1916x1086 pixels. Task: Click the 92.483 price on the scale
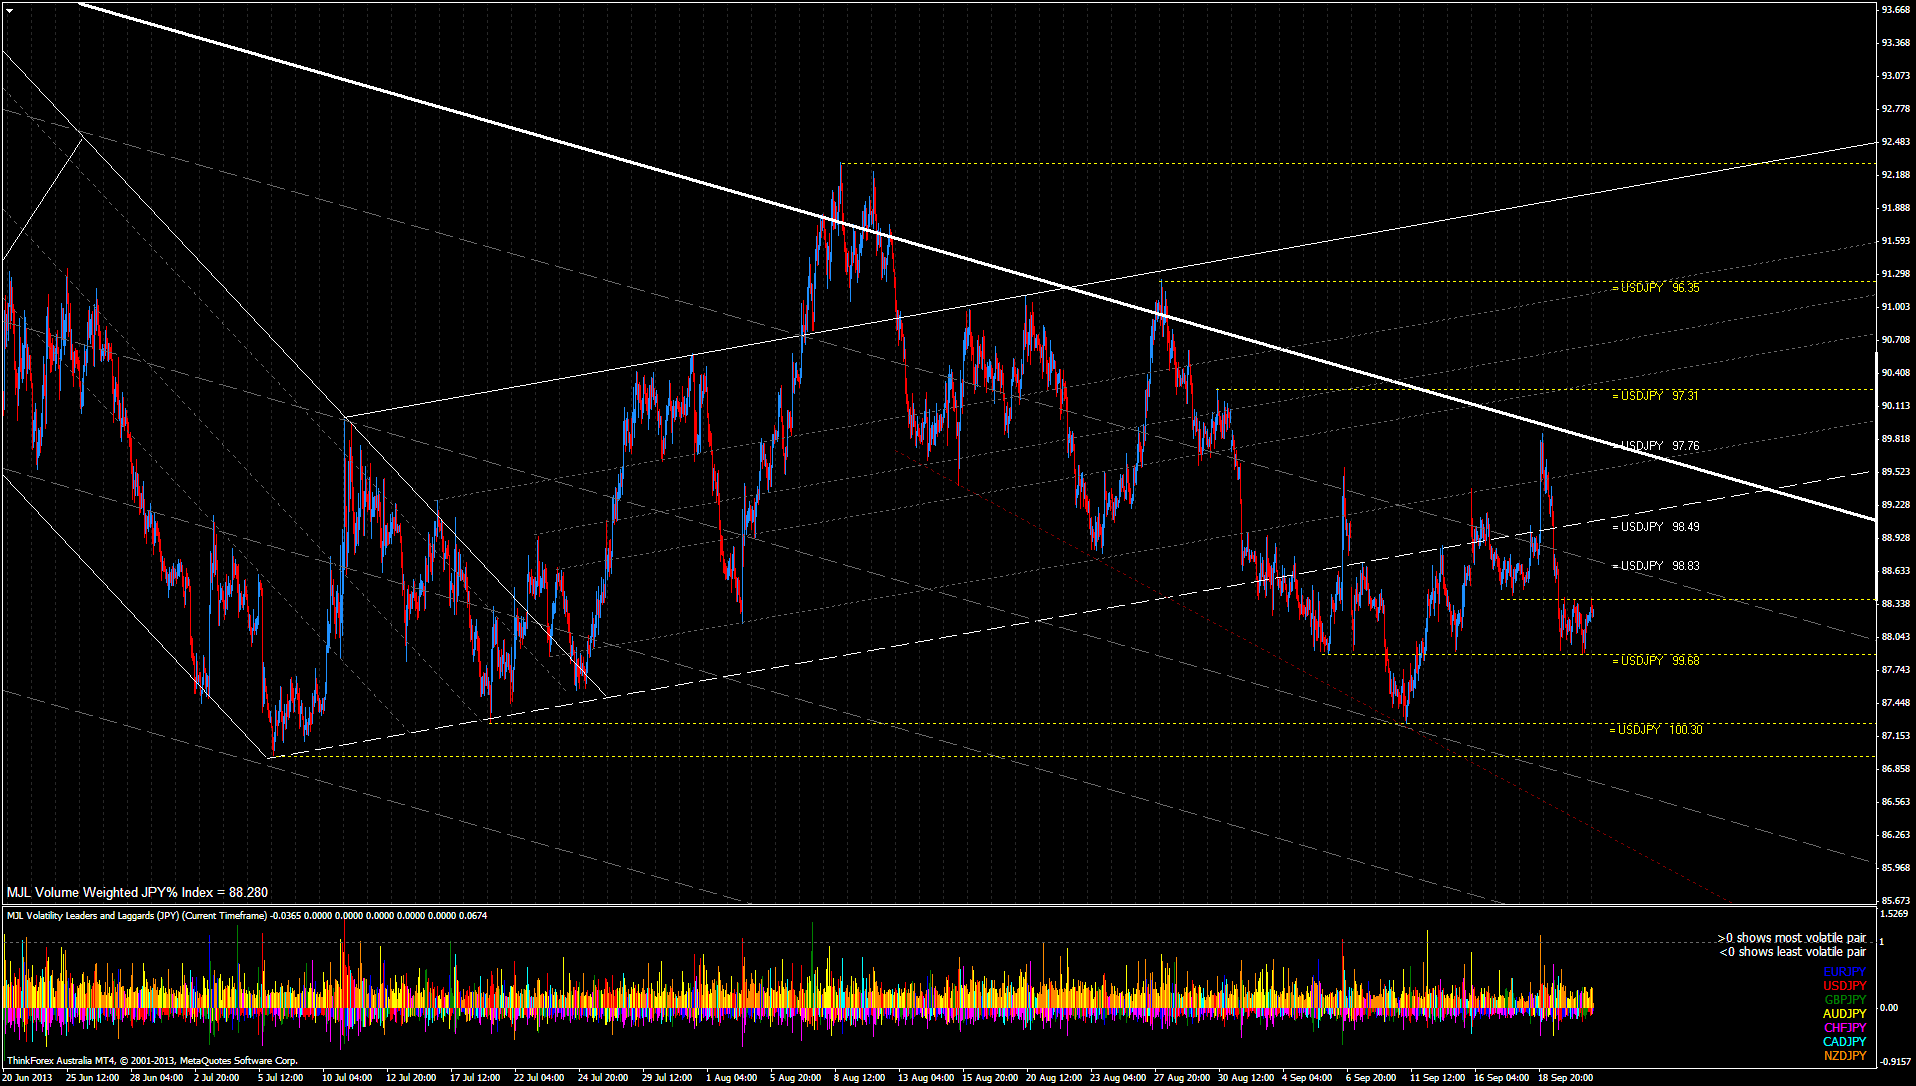click(1896, 142)
